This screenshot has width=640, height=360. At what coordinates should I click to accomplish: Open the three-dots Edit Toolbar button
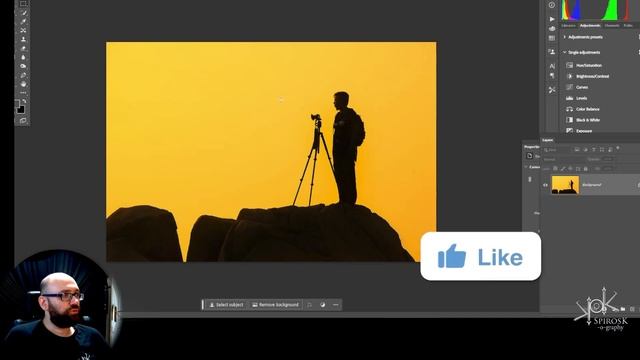23,93
